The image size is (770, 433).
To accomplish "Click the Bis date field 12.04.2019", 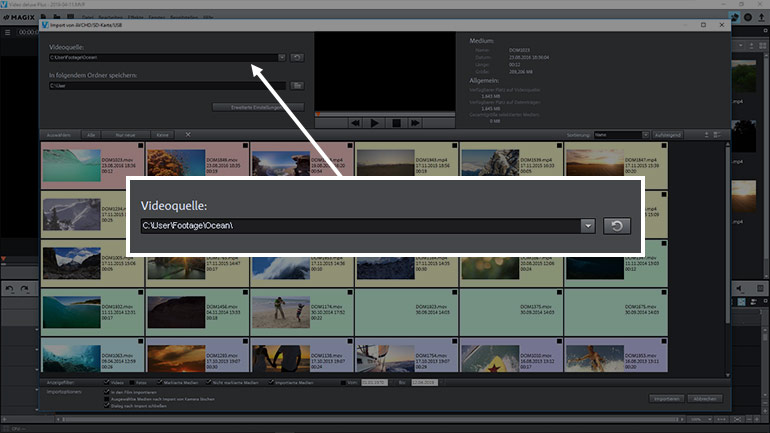I will point(424,382).
